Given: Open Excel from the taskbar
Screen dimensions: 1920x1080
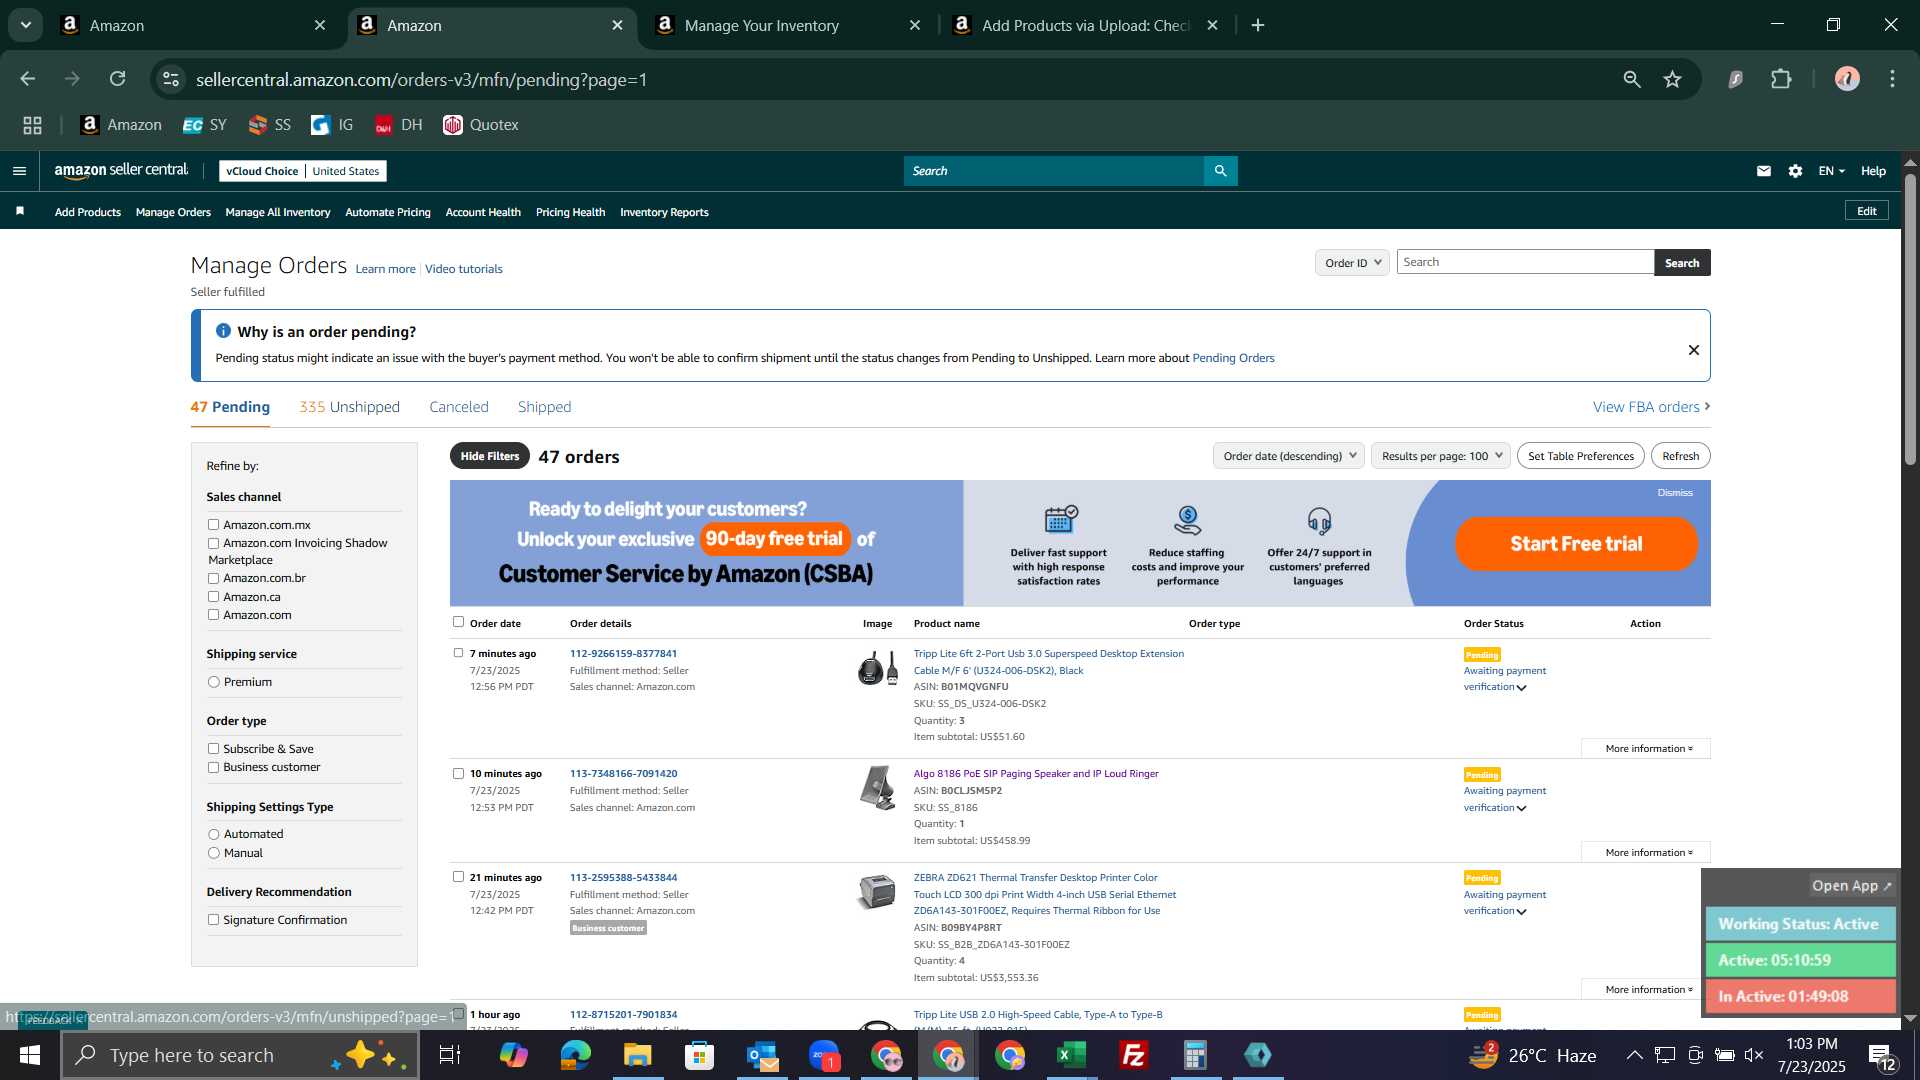Looking at the screenshot, I should point(1072,1055).
